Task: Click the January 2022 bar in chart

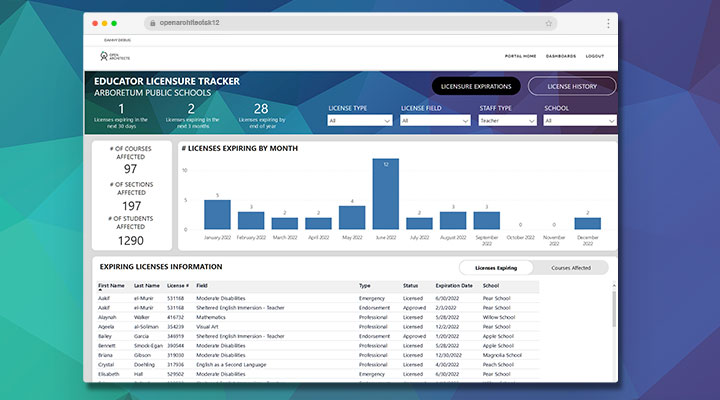Action: (217, 214)
